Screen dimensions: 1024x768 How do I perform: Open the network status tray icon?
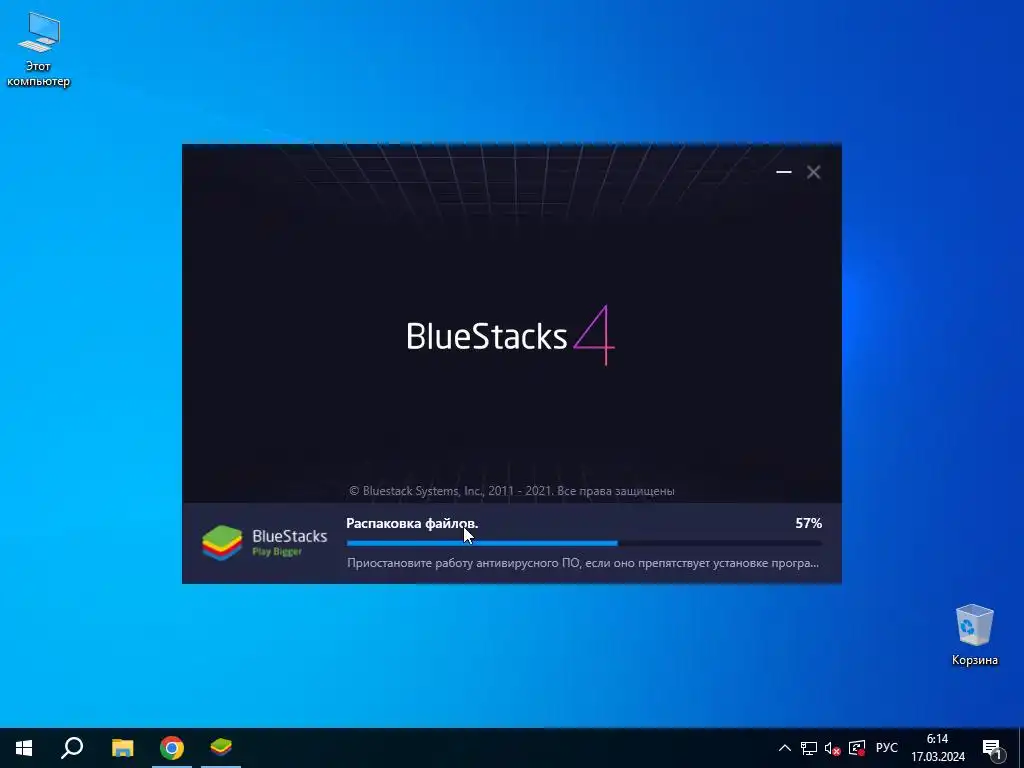[x=808, y=748]
